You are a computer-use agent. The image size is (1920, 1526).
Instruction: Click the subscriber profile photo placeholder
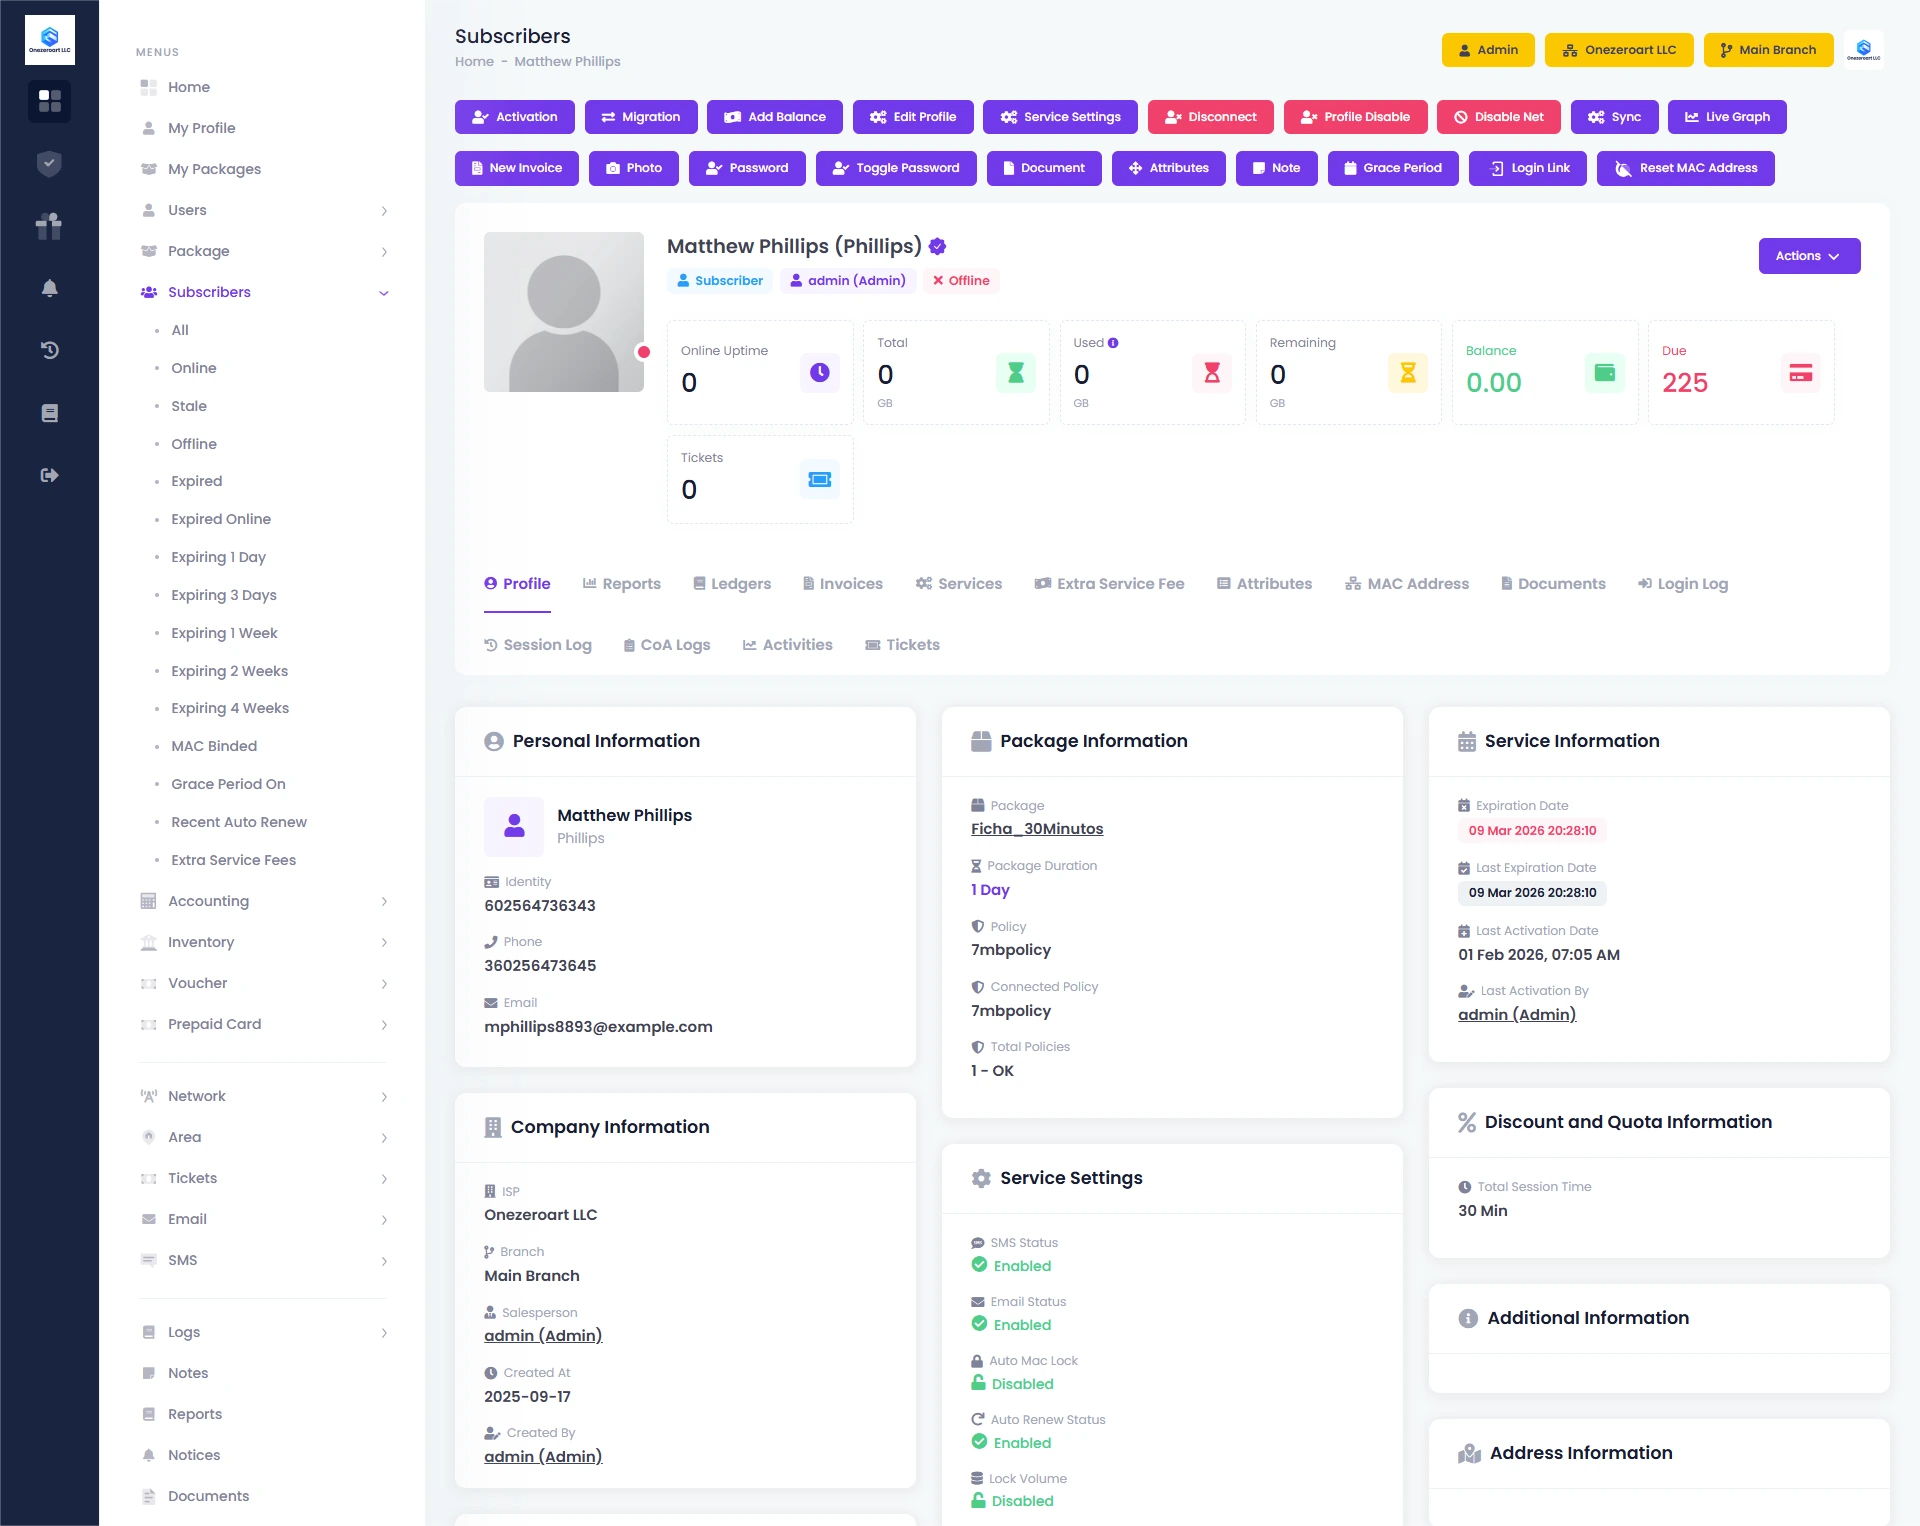tap(563, 312)
